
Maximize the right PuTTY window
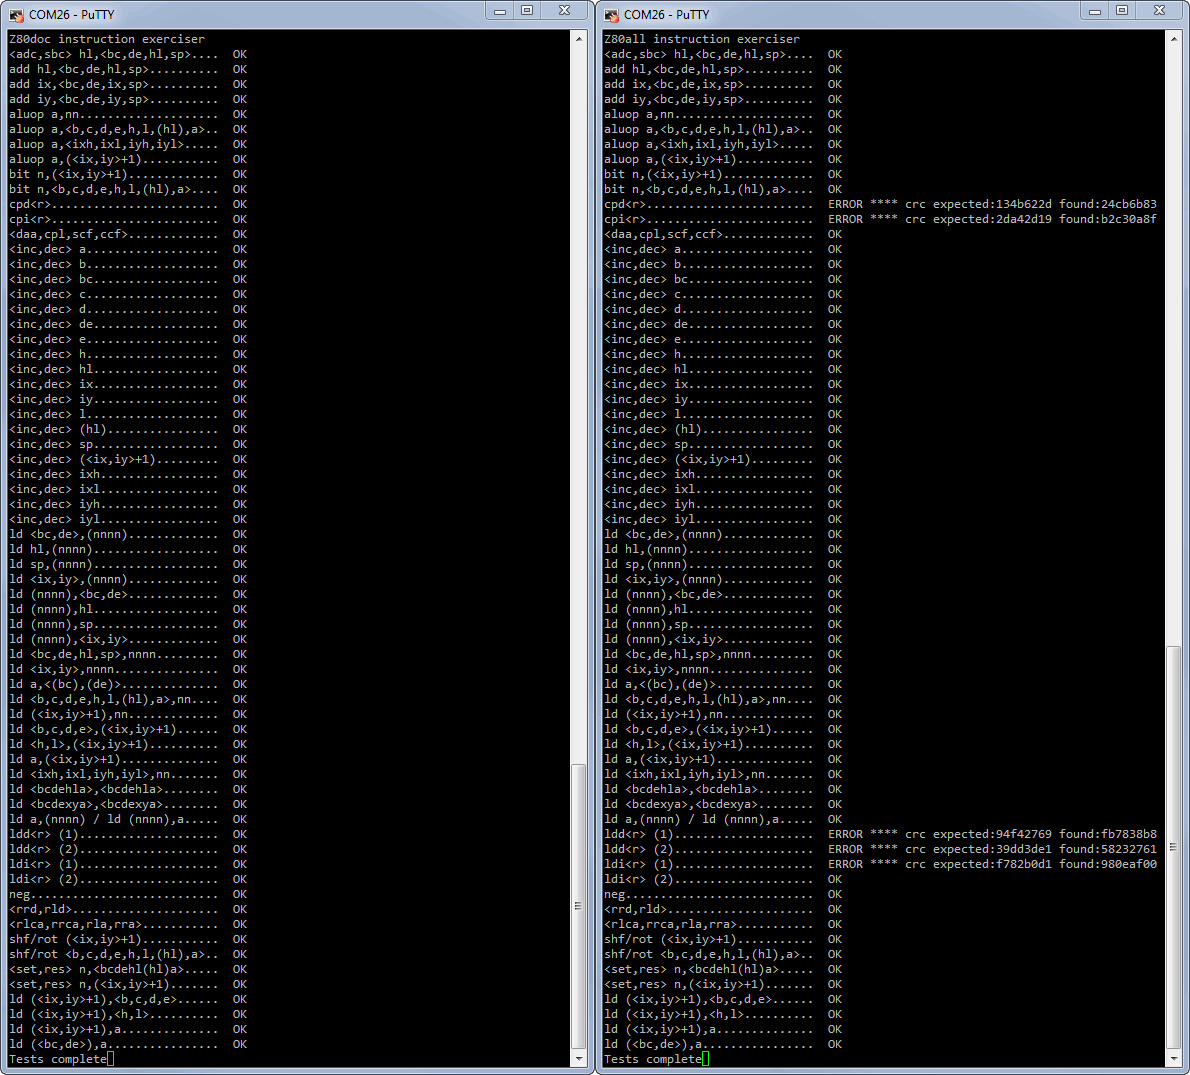(x=1122, y=10)
